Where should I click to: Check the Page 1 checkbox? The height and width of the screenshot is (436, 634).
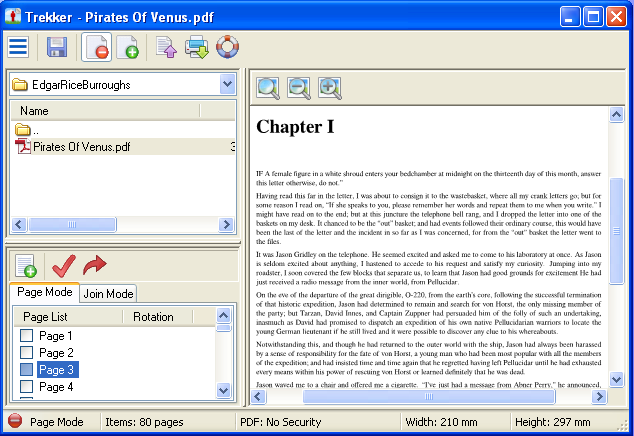pyautogui.click(x=27, y=335)
